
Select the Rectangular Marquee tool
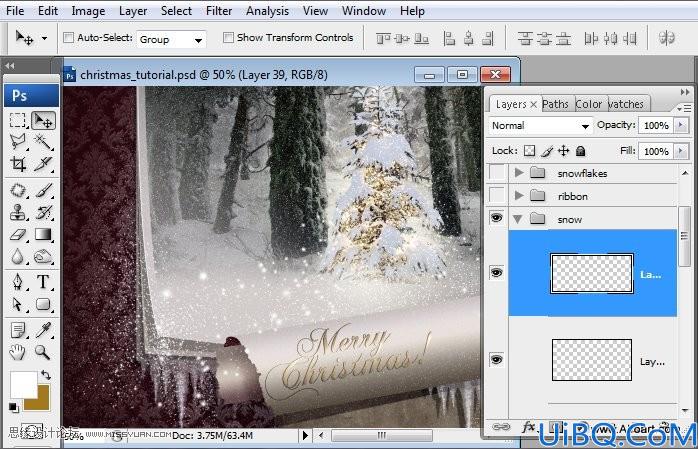point(18,120)
